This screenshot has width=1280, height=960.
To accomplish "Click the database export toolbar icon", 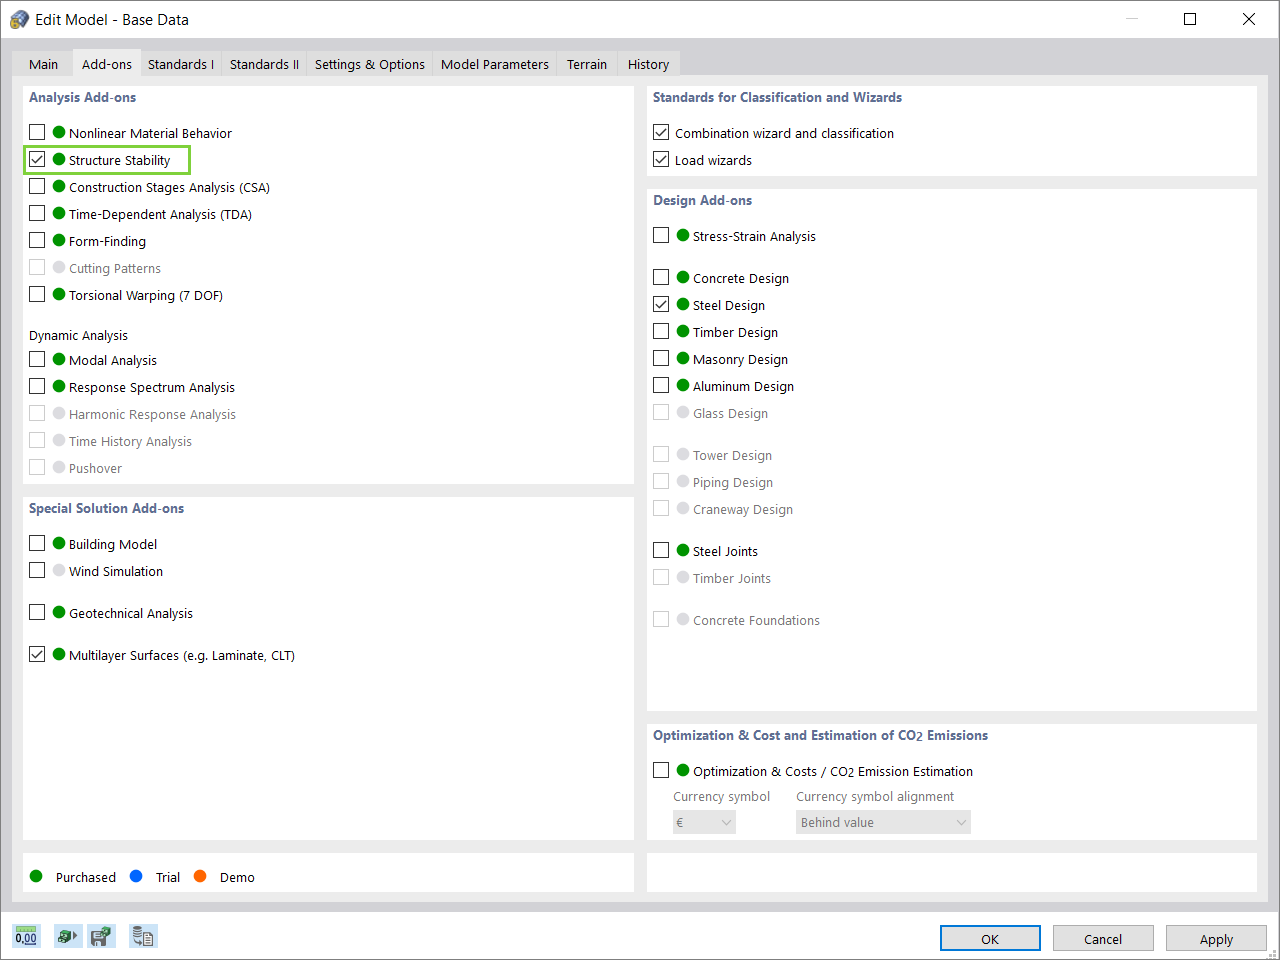I will [x=143, y=936].
